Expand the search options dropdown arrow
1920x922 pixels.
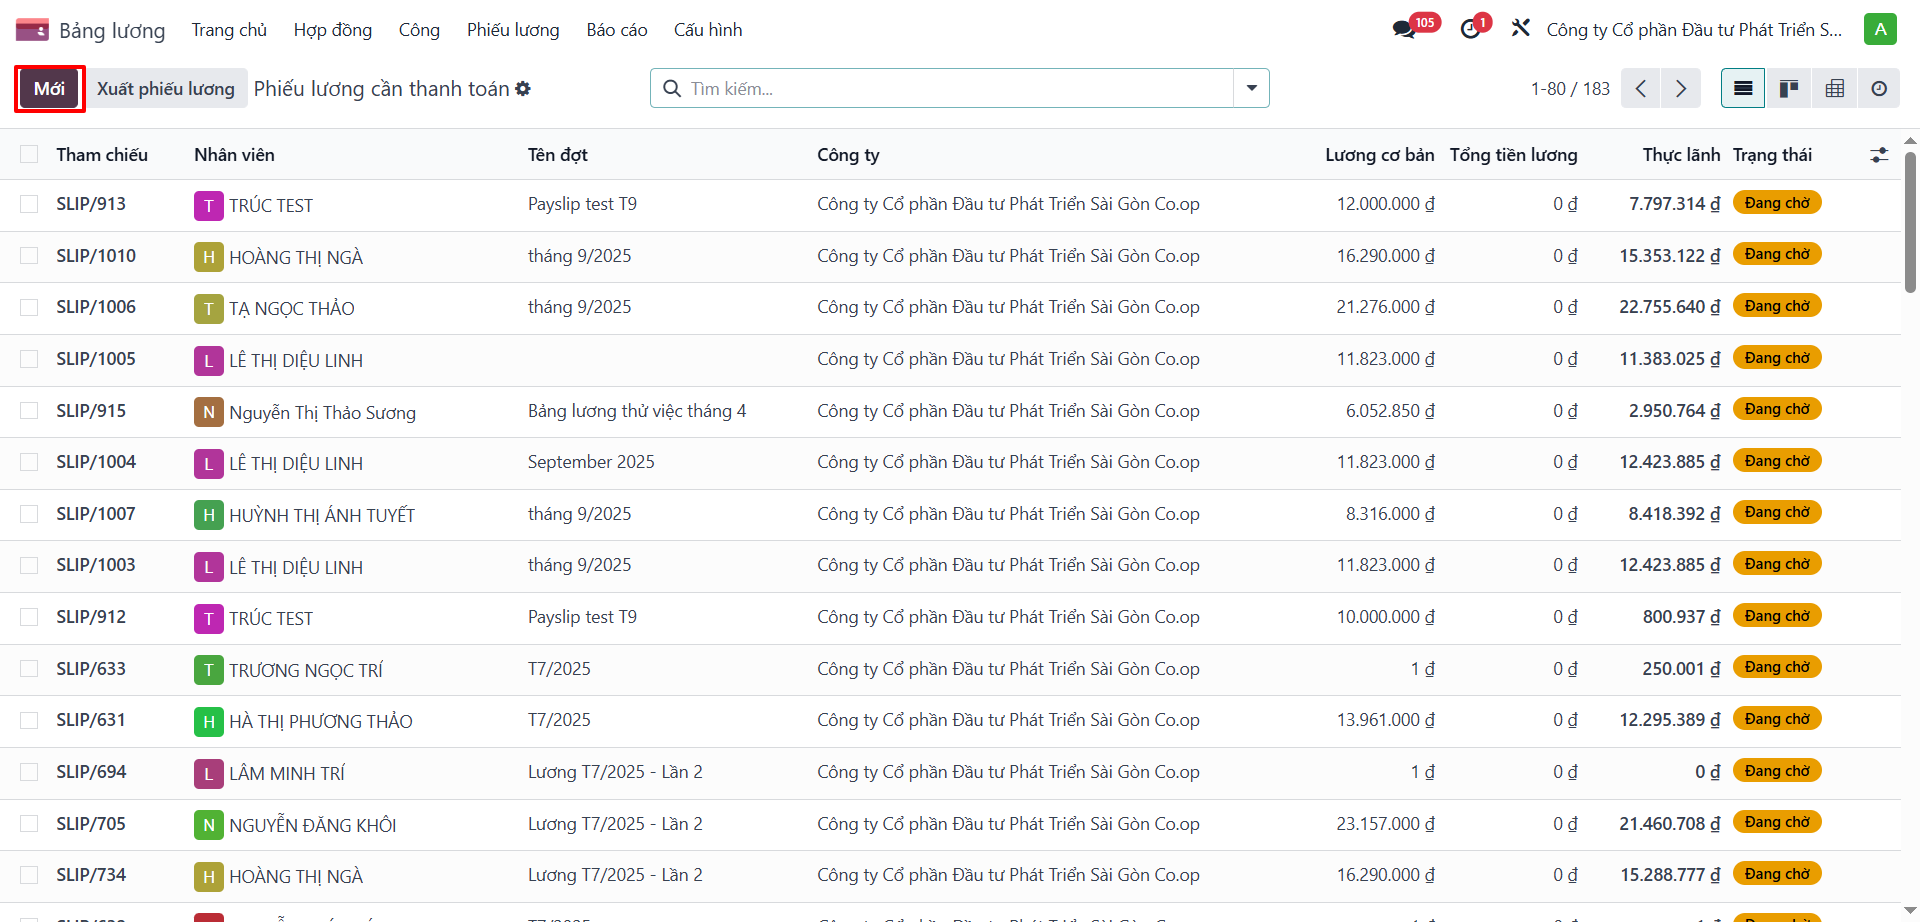point(1251,88)
